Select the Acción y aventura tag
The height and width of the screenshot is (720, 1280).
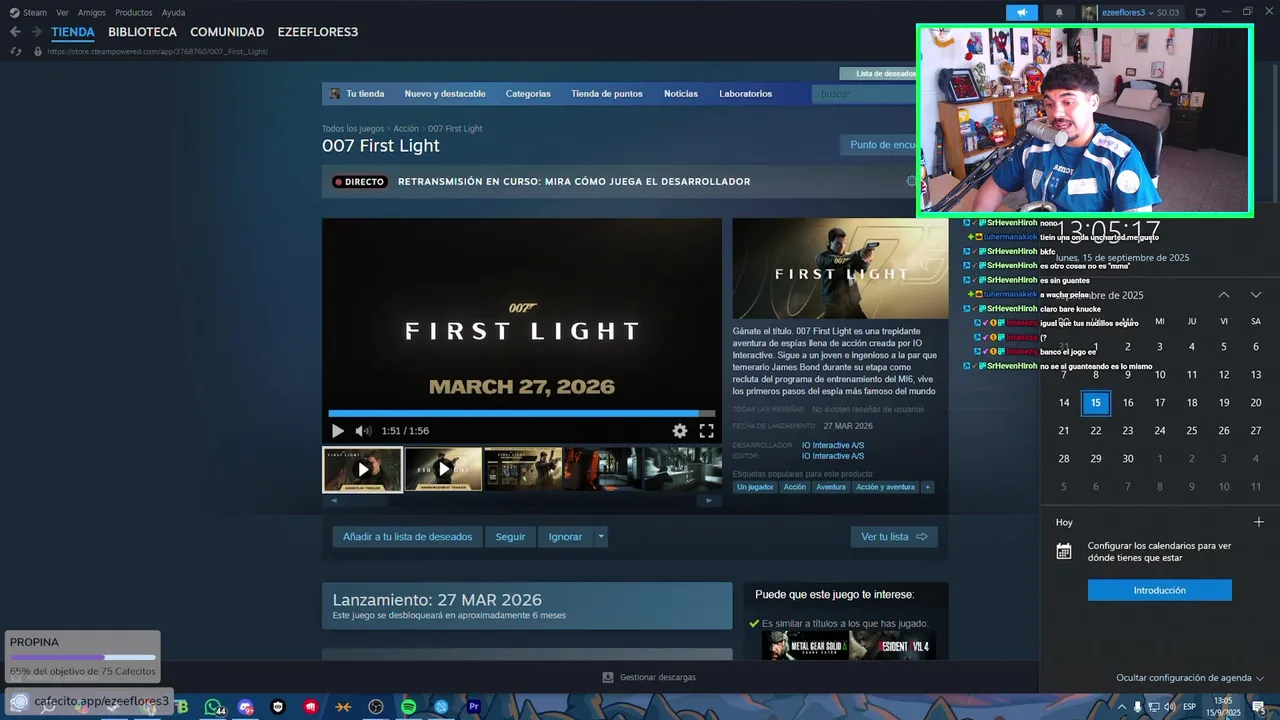pyautogui.click(x=885, y=487)
